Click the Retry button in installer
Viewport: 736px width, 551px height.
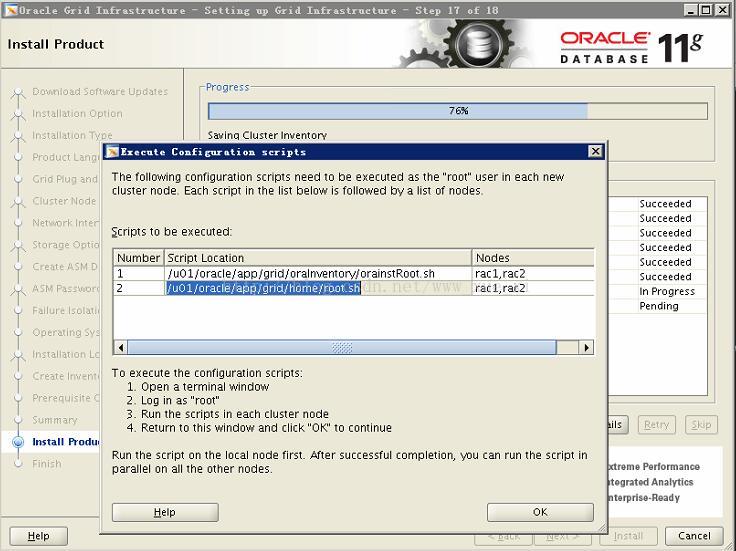(x=656, y=425)
